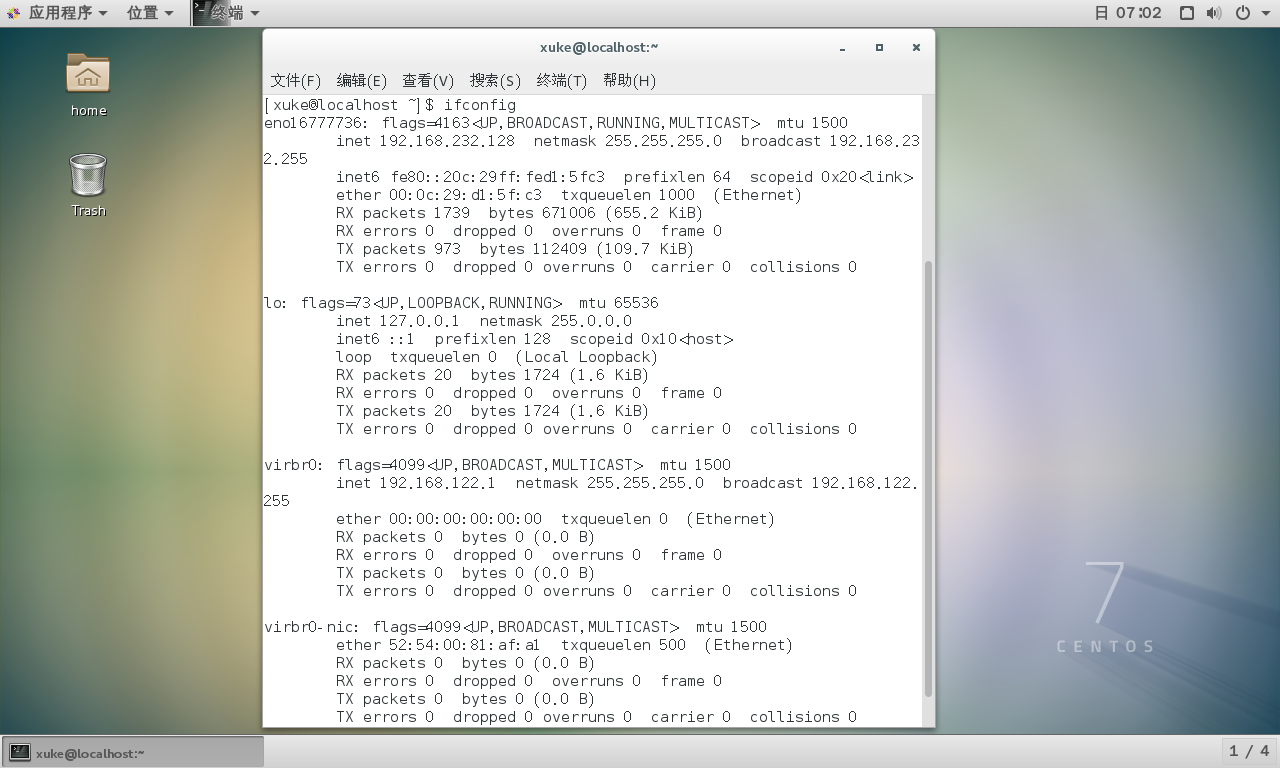The image size is (1280, 768).
Task: Open the 终端(T) menu in terminal window
Action: (562, 81)
